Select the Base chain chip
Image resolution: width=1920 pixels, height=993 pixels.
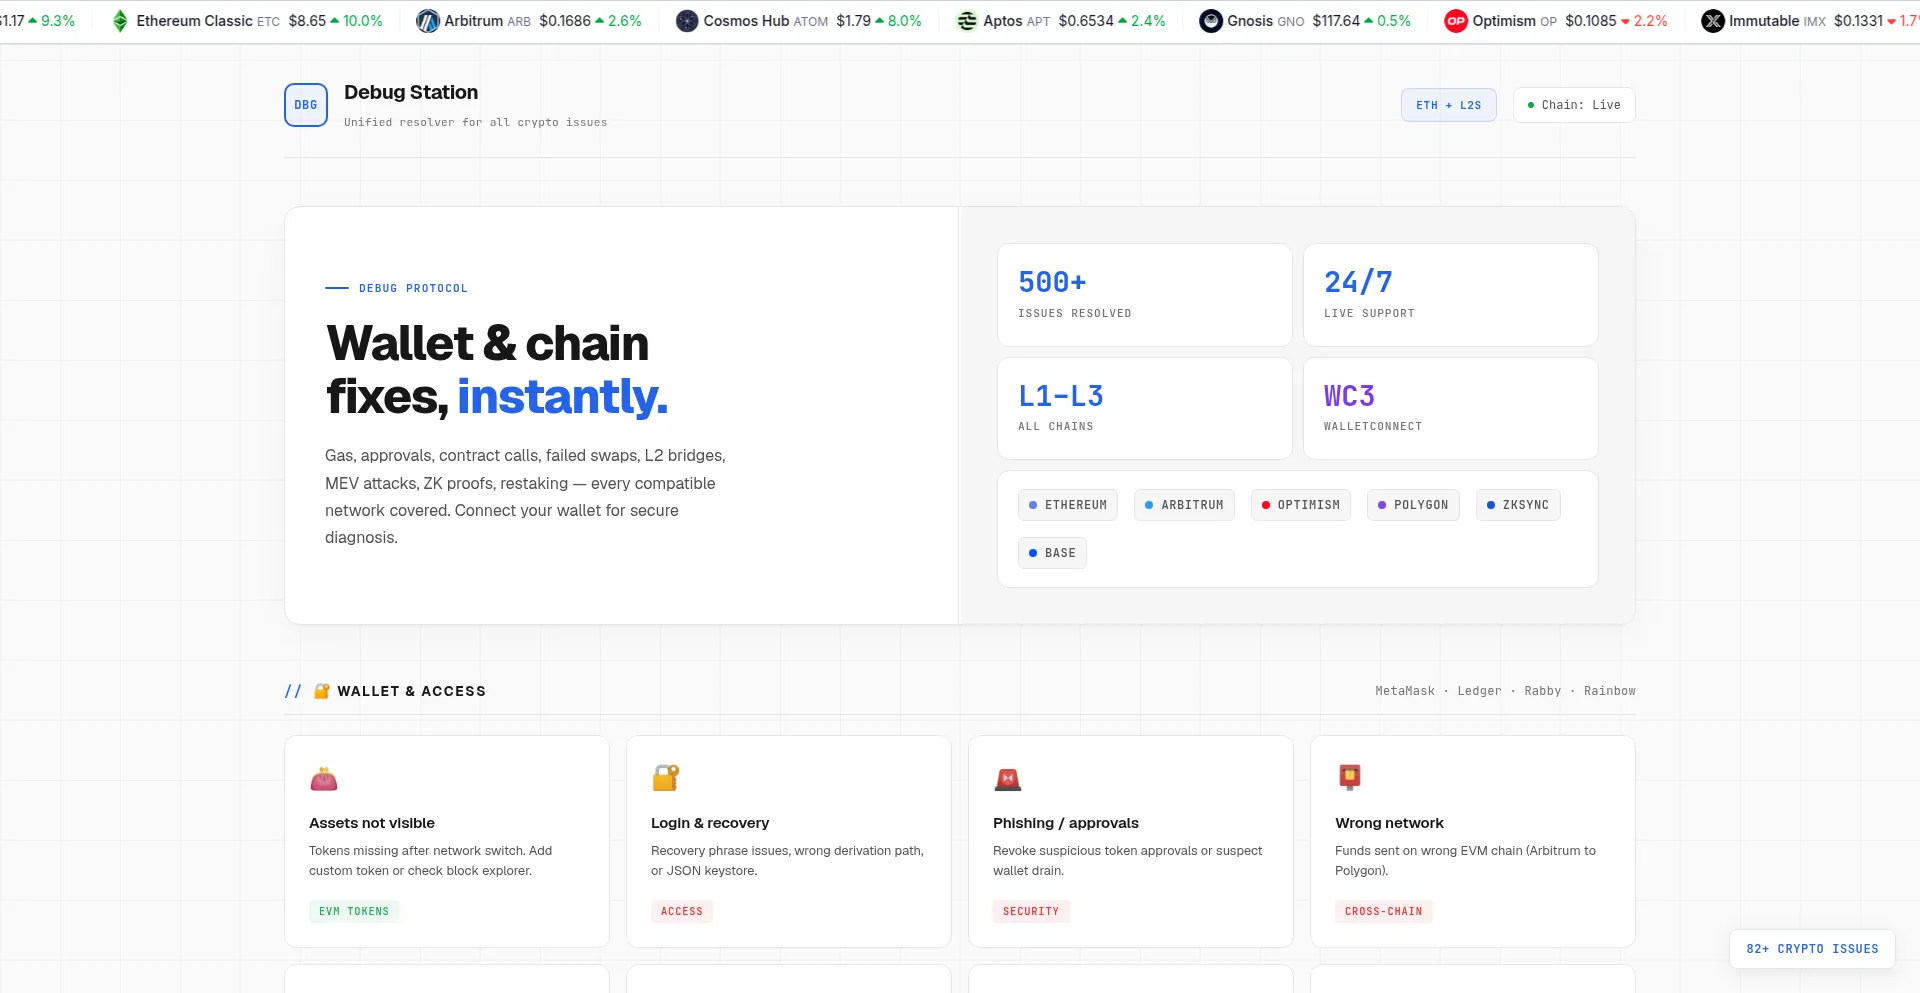[x=1052, y=553]
